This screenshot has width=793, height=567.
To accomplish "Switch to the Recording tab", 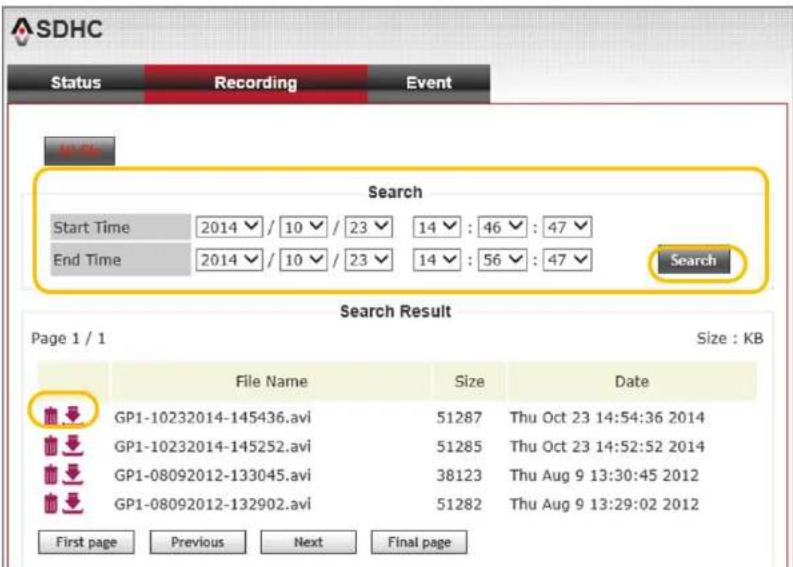I will point(256,83).
